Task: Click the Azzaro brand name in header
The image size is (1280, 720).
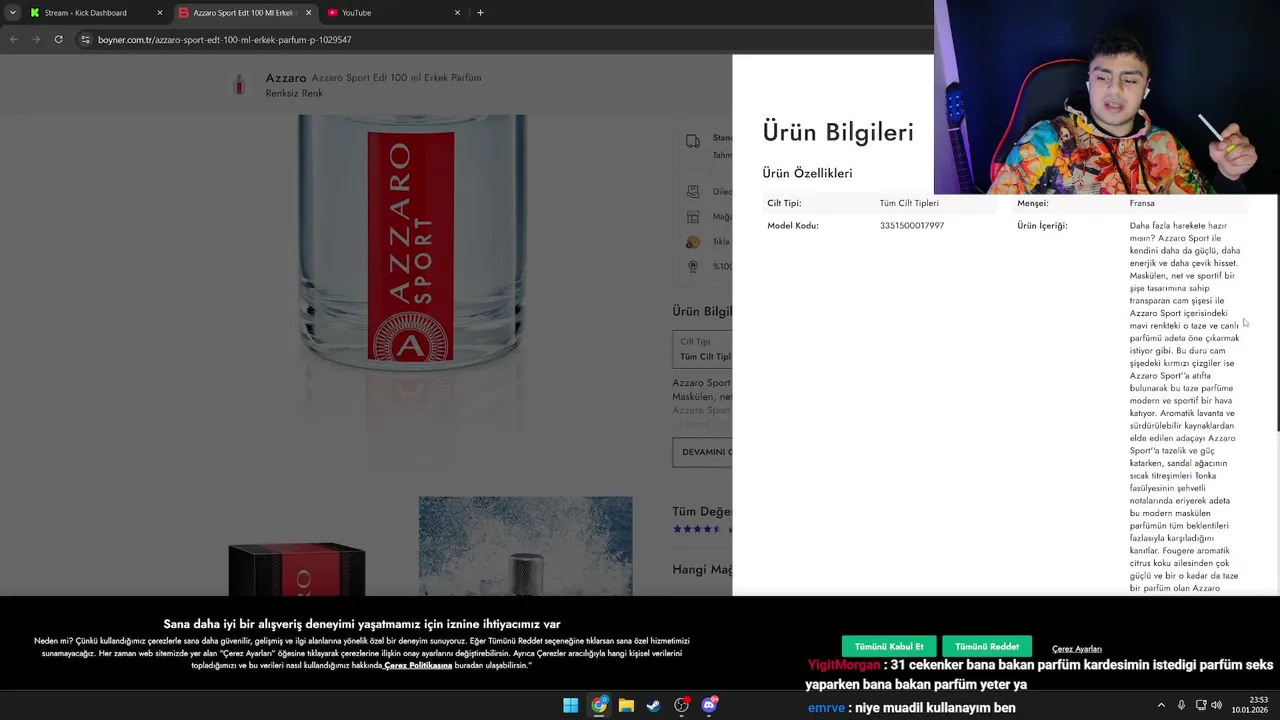Action: (286, 78)
